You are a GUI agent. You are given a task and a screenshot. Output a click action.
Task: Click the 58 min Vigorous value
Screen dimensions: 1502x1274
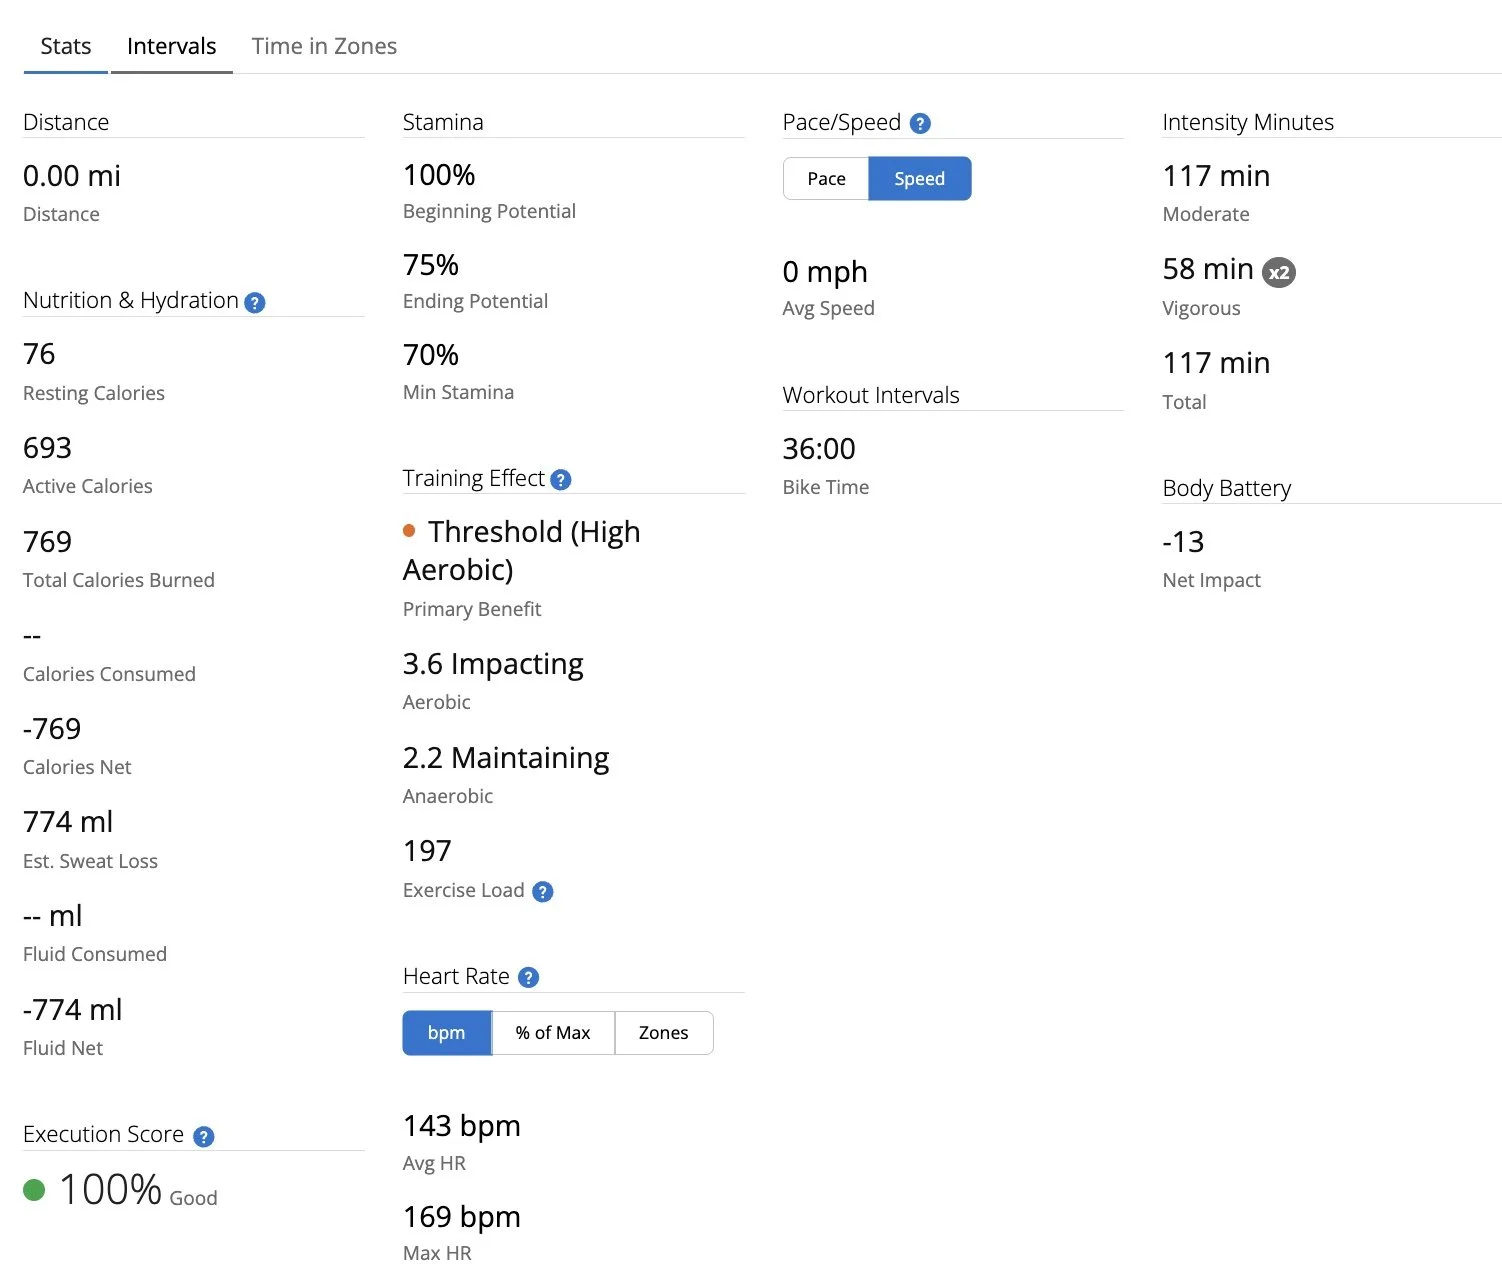(1208, 269)
